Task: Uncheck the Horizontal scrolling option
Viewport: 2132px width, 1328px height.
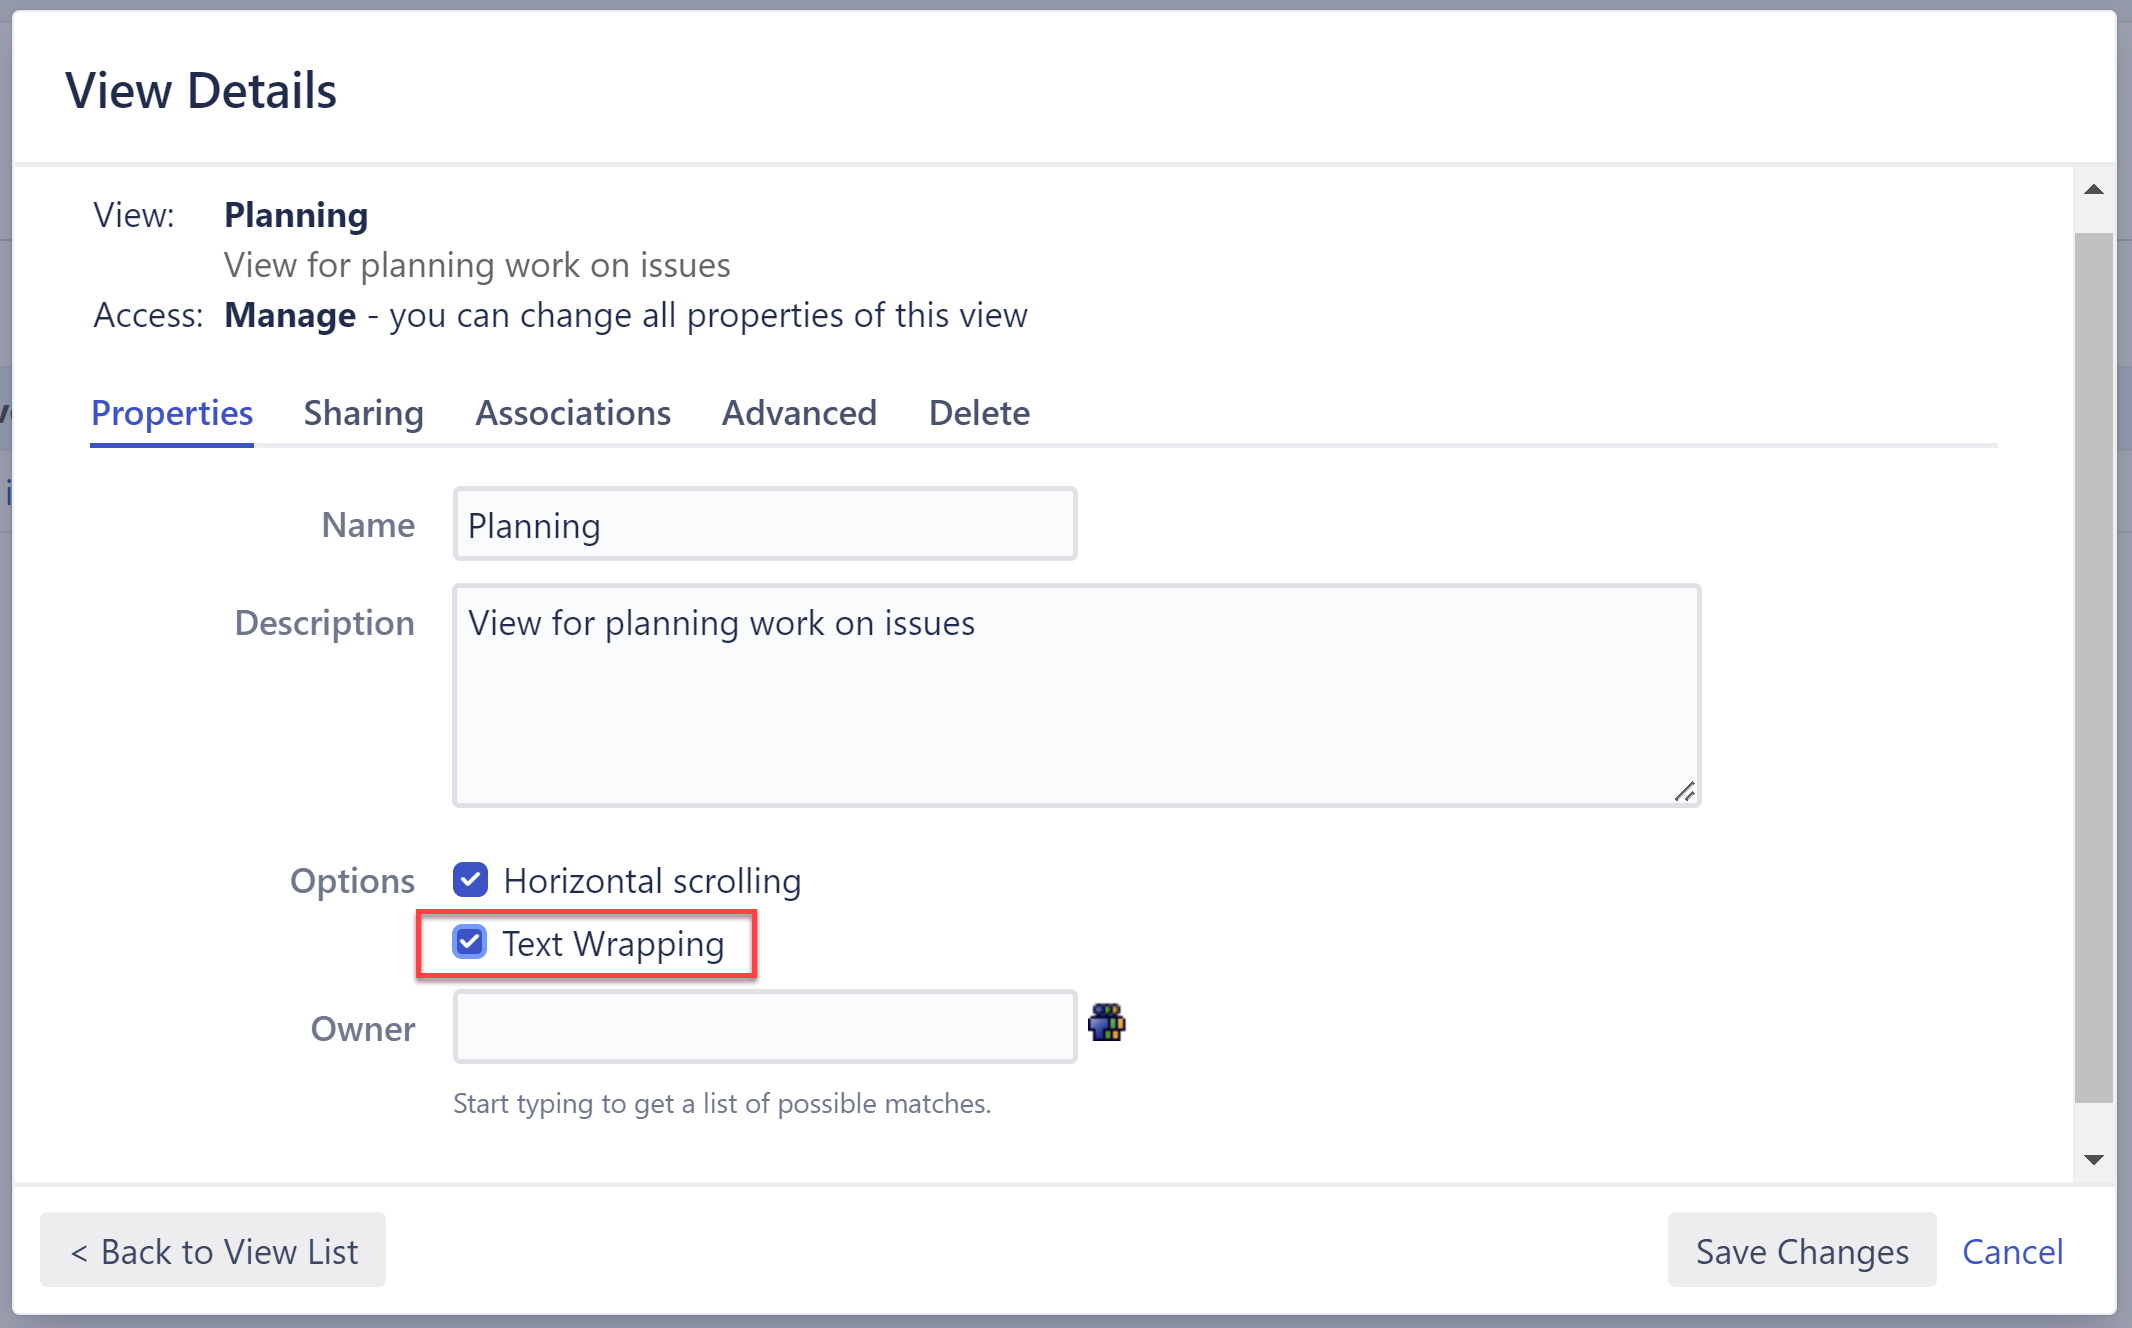Action: pyautogui.click(x=473, y=878)
